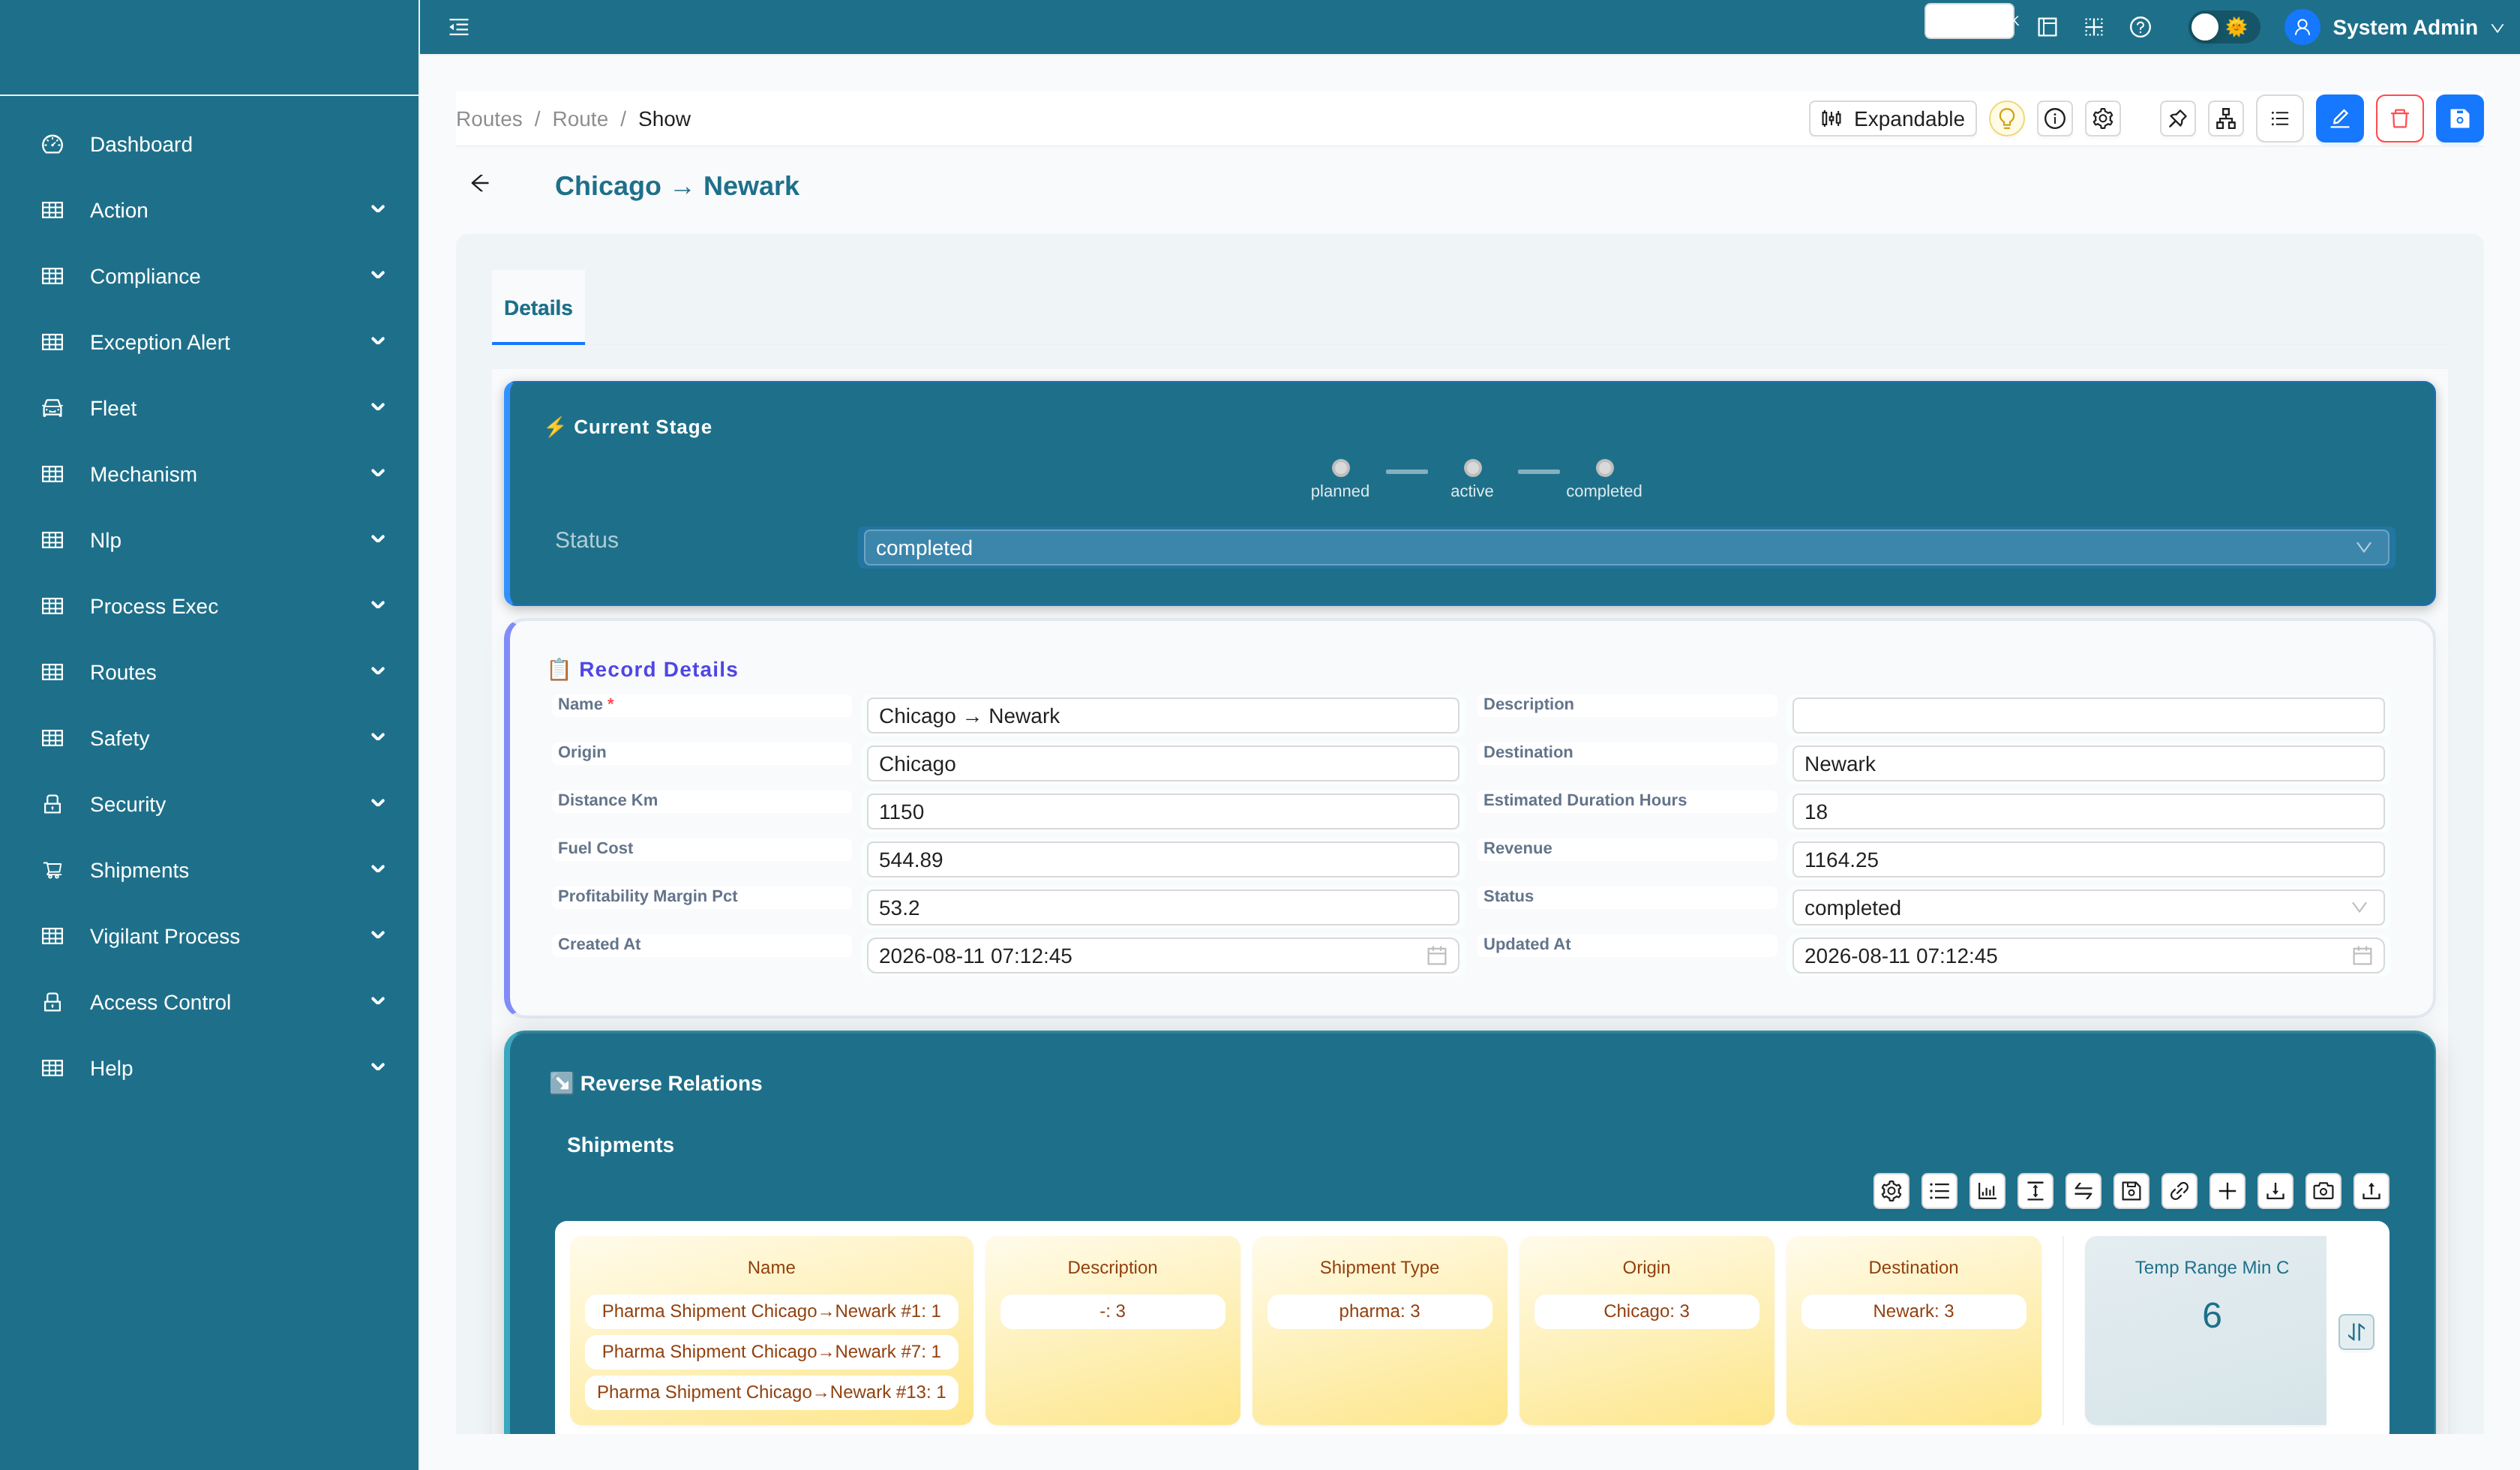Screen dimensions: 2520x1470
Task: Click the pin icon
Action: click(x=2177, y=119)
